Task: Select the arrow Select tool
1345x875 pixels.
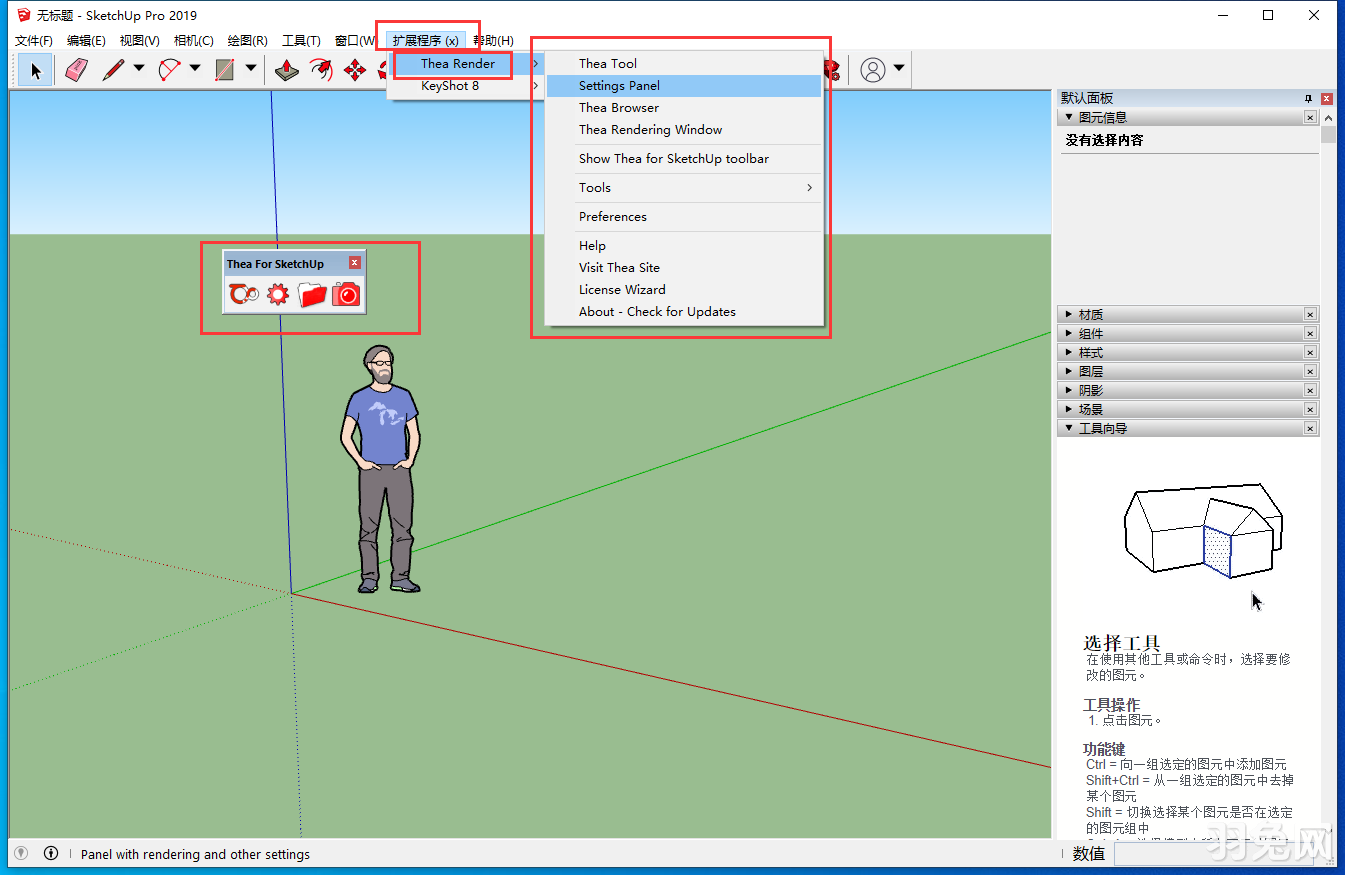Action: click(36, 70)
